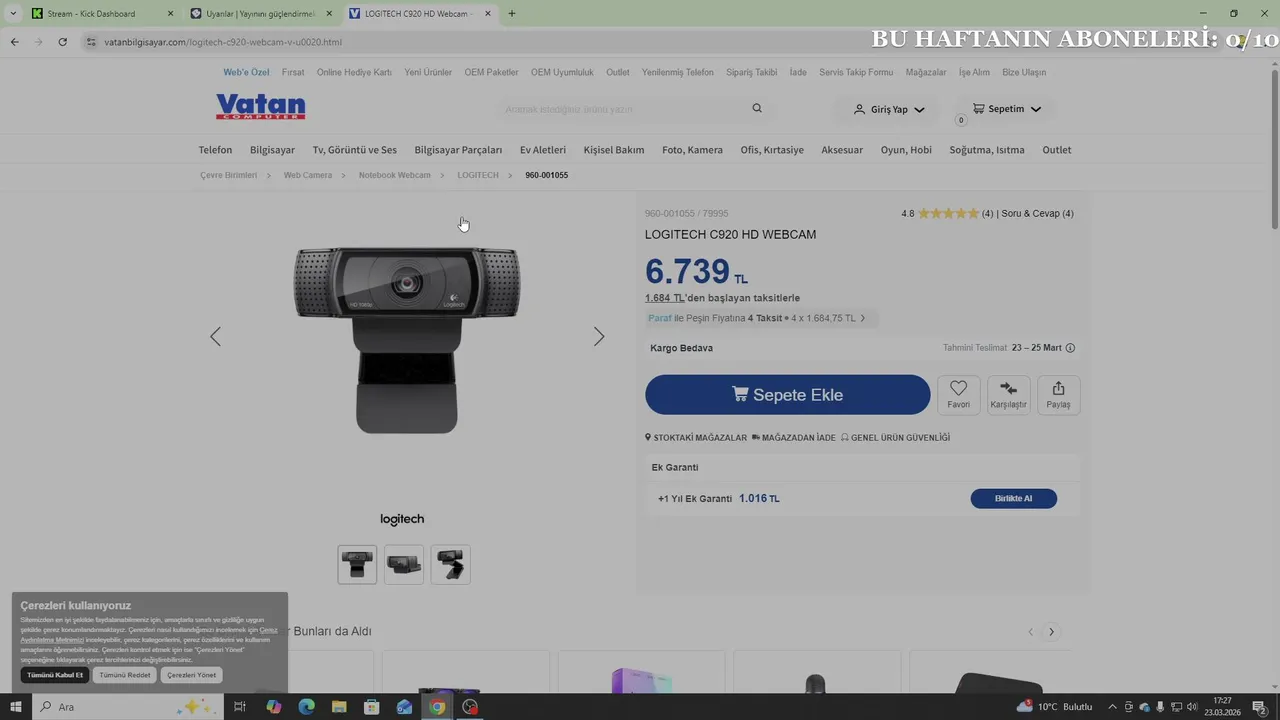Click the Chrome icon in taskbar
The image size is (1280, 720).
pyautogui.click(x=437, y=707)
